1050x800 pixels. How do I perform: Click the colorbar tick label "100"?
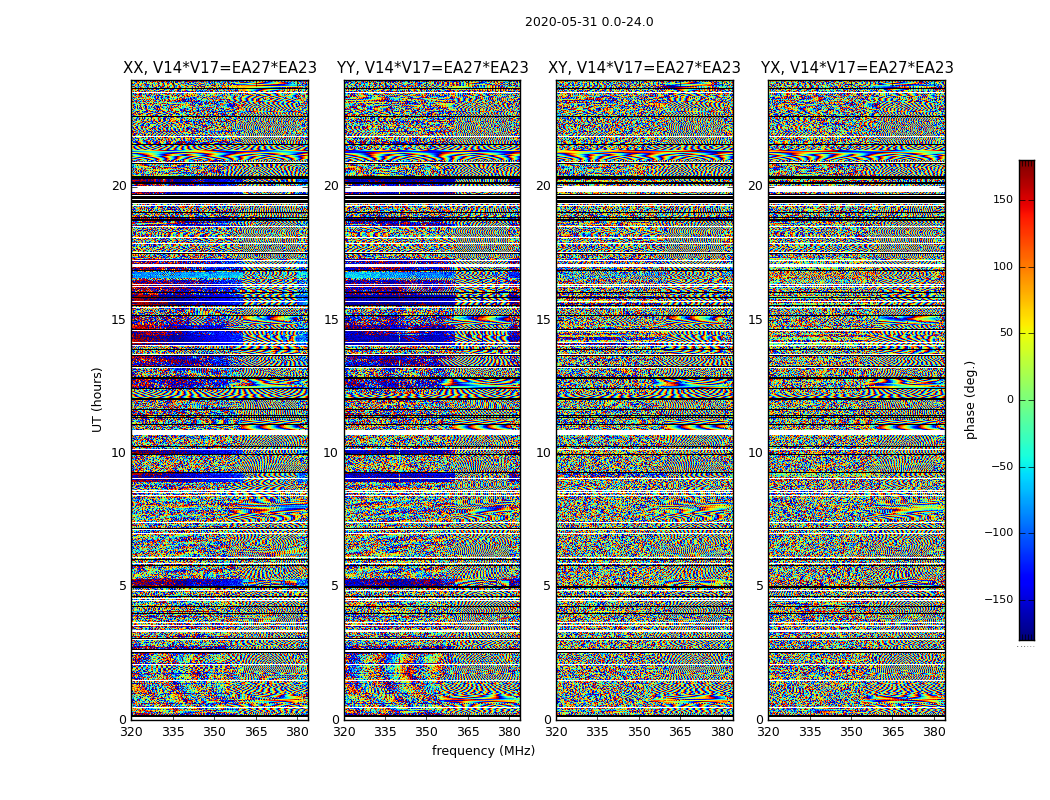(x=1003, y=266)
